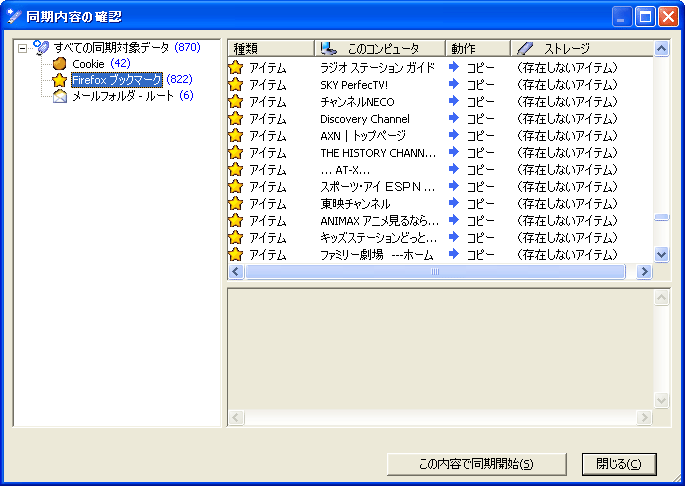The width and height of the screenshot is (685, 486).
Task: Click list horizontal scrollbar right arrow
Action: [644, 271]
